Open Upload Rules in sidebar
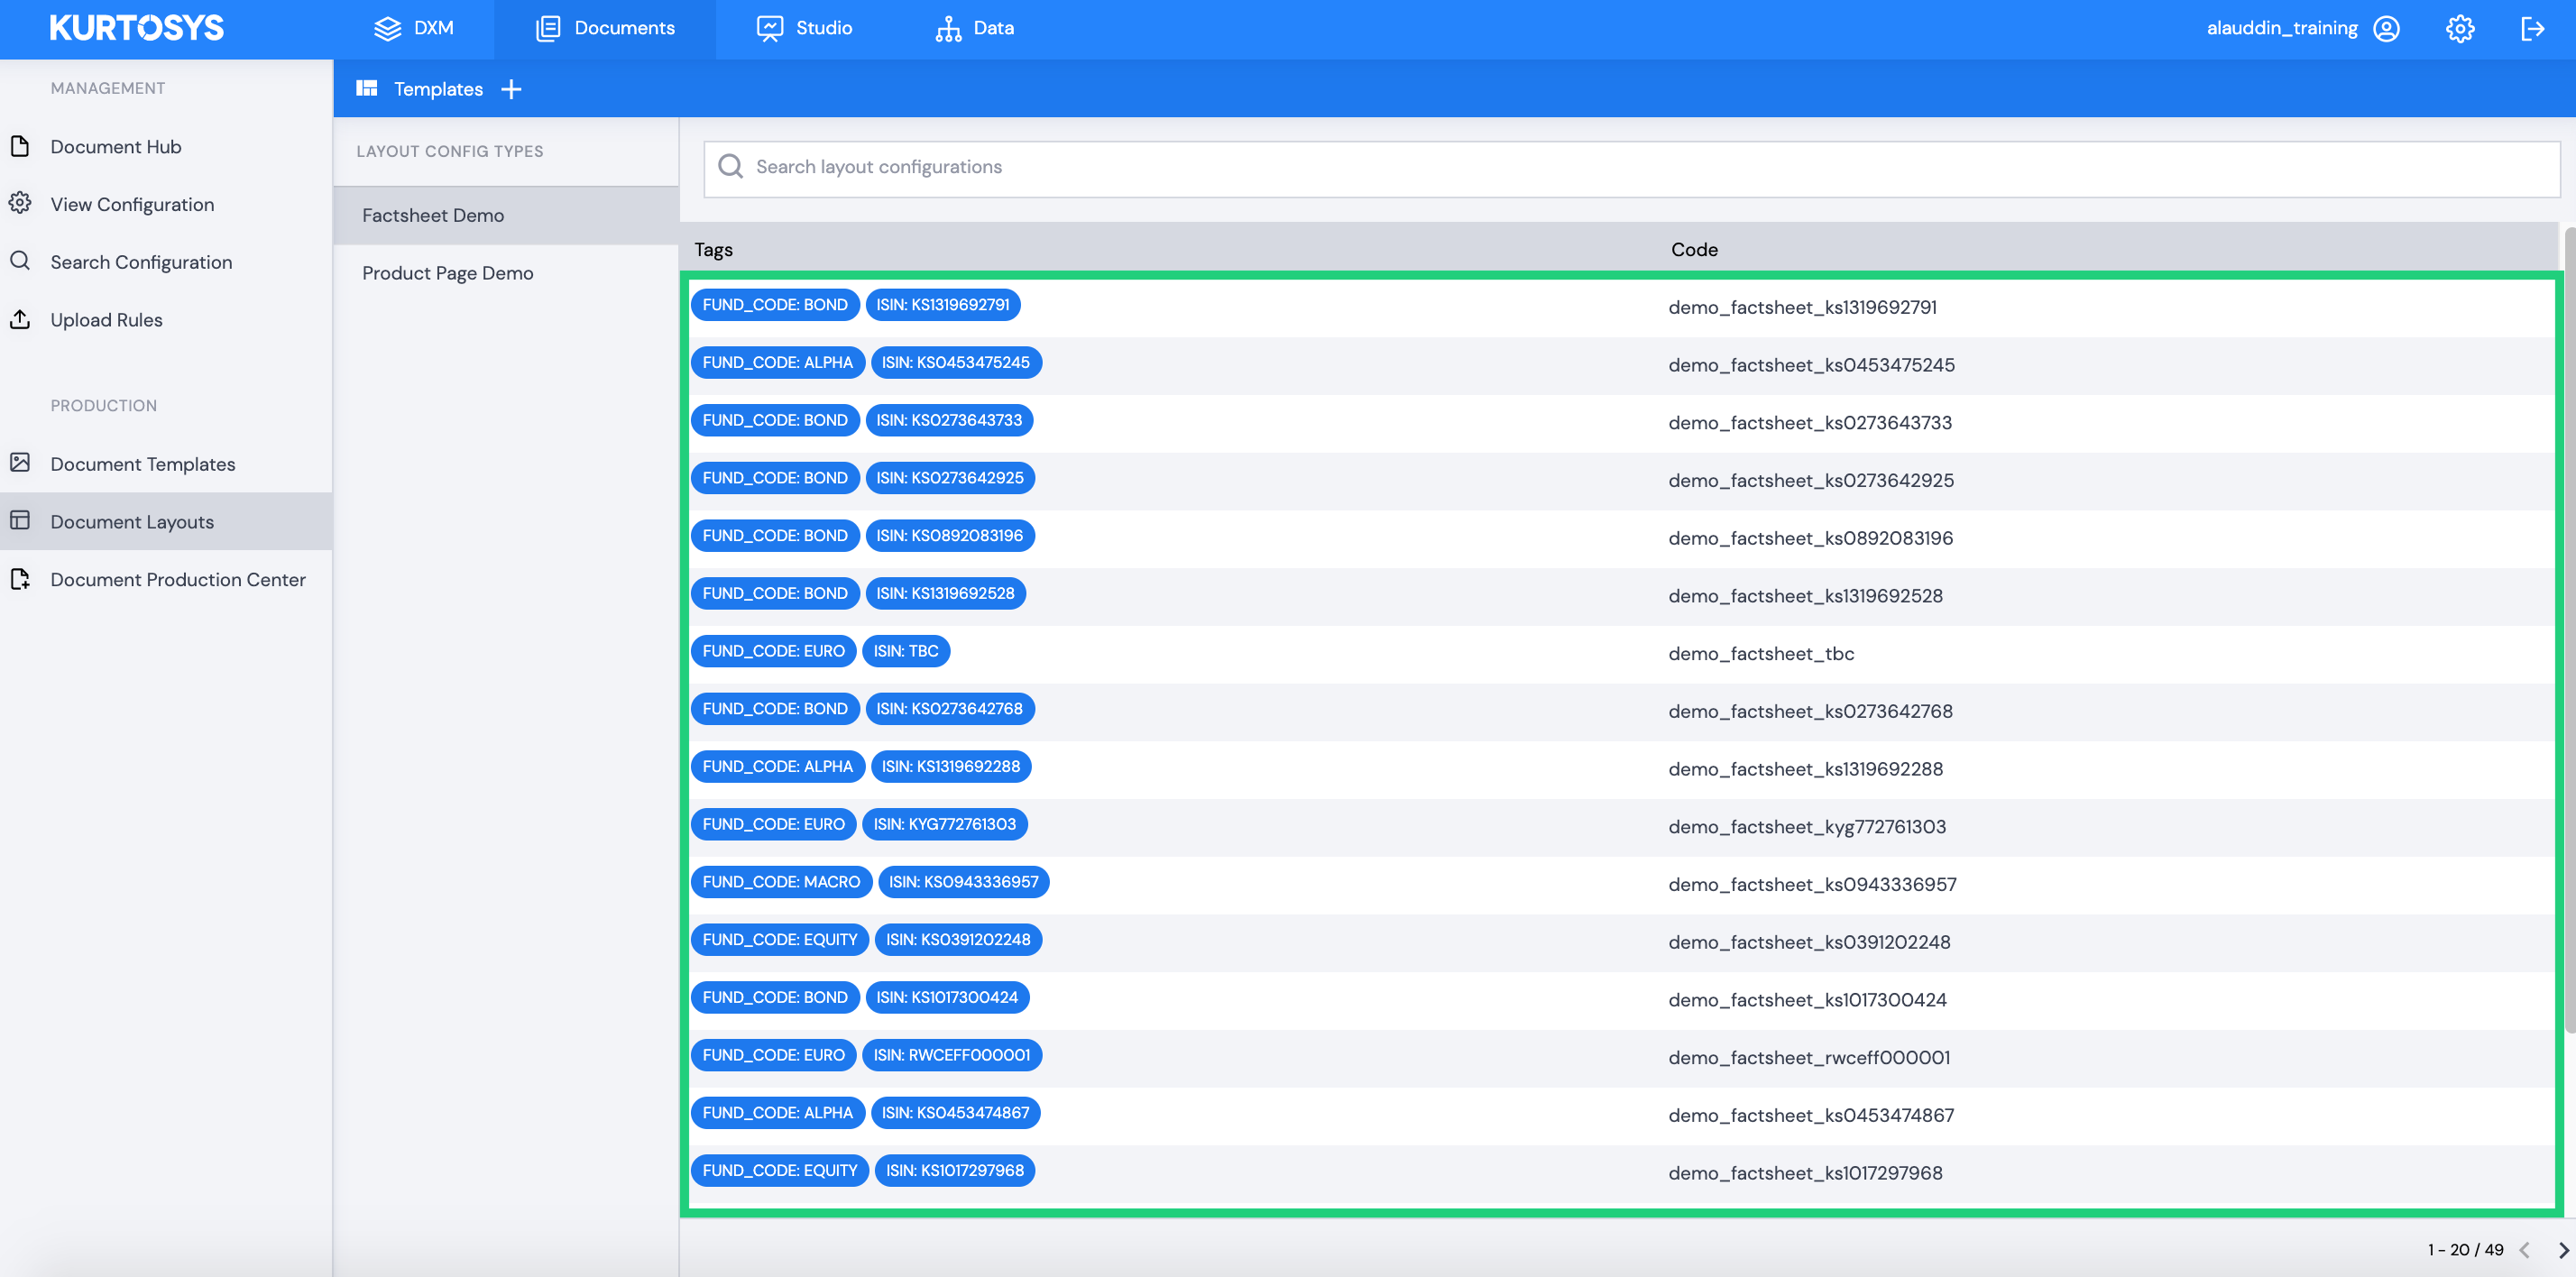Image resolution: width=2576 pixels, height=1277 pixels. click(106, 320)
